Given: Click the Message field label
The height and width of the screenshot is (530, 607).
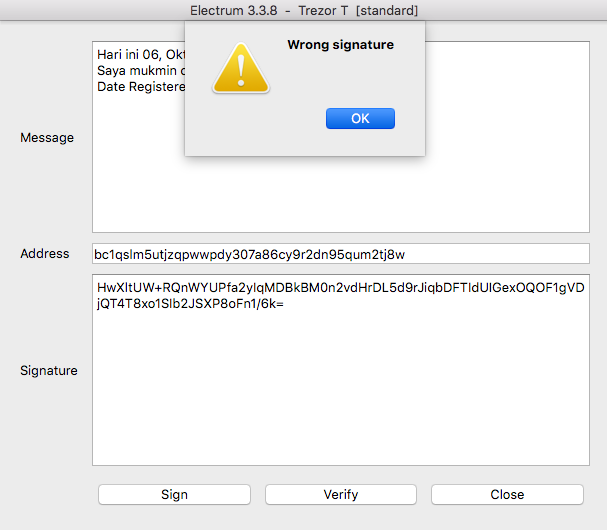Looking at the screenshot, I should [47, 138].
